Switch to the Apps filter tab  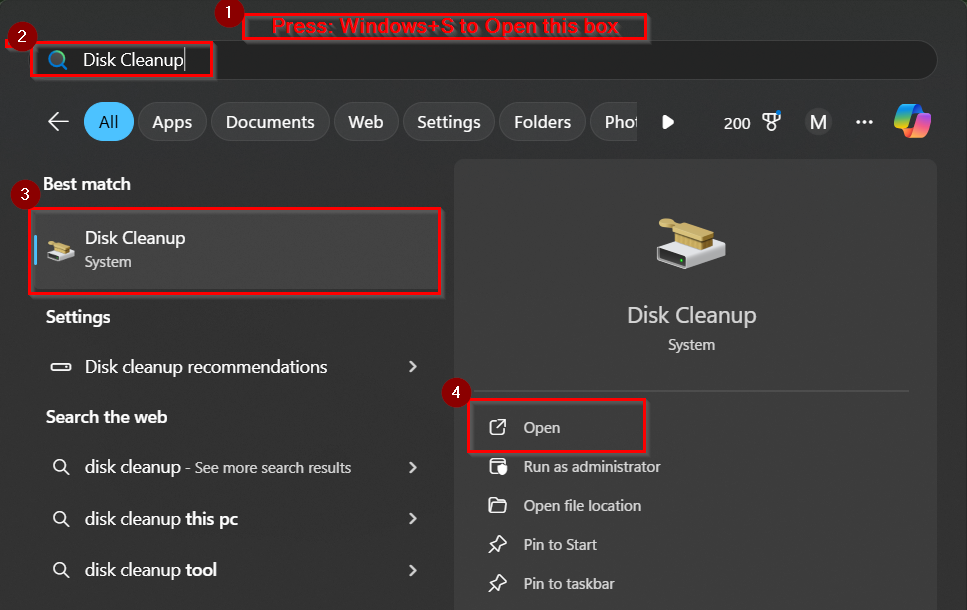tap(172, 122)
